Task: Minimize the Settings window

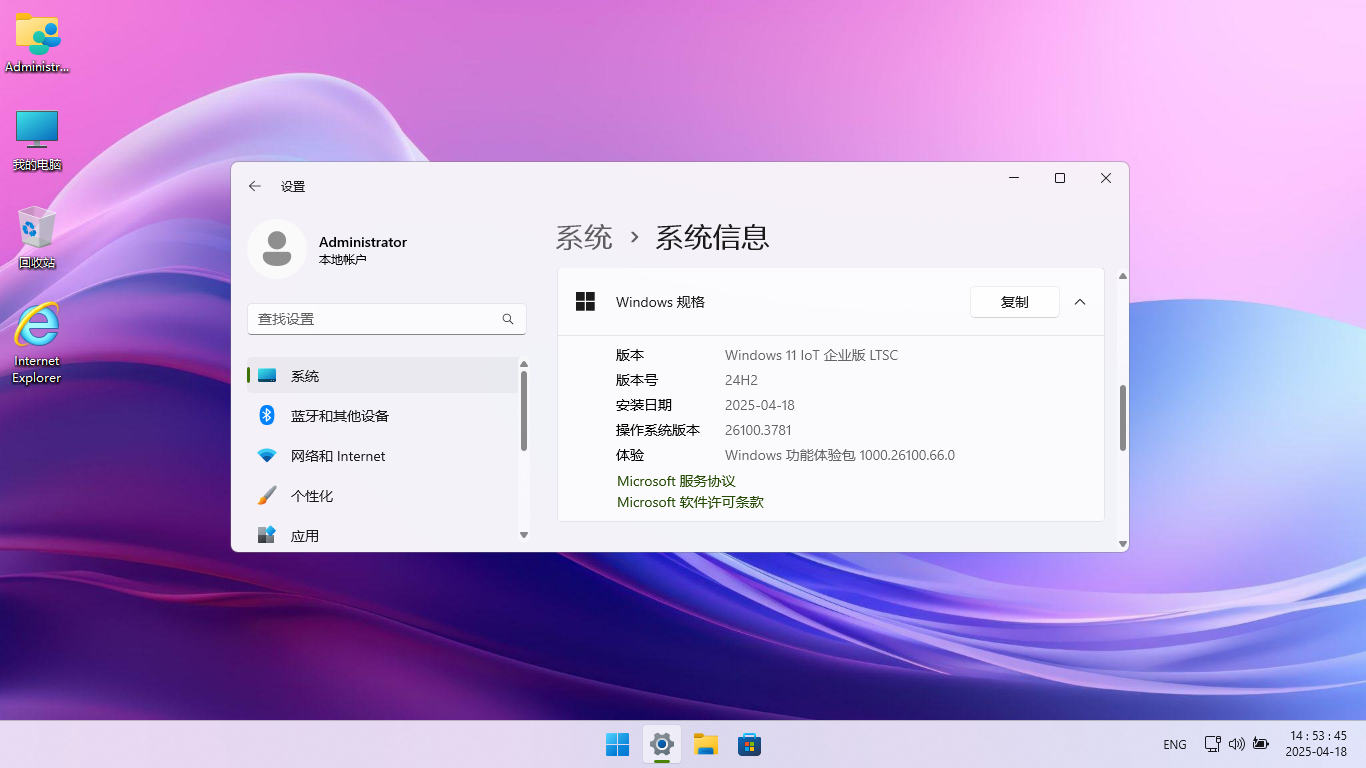Action: (1014, 178)
